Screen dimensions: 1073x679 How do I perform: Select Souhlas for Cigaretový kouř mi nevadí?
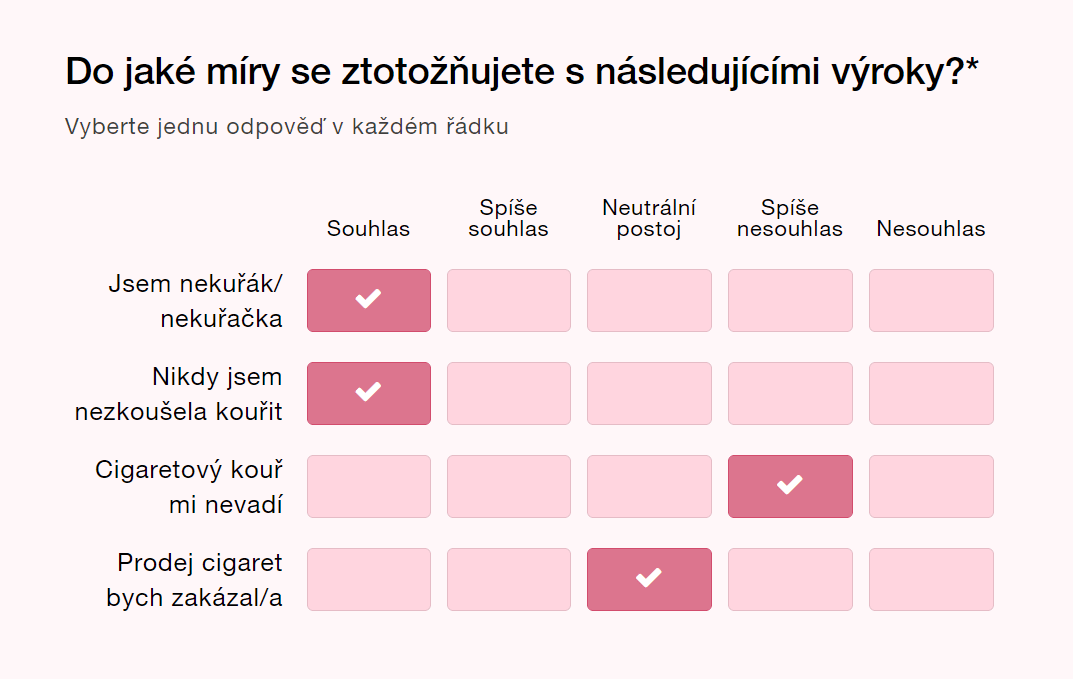click(369, 486)
